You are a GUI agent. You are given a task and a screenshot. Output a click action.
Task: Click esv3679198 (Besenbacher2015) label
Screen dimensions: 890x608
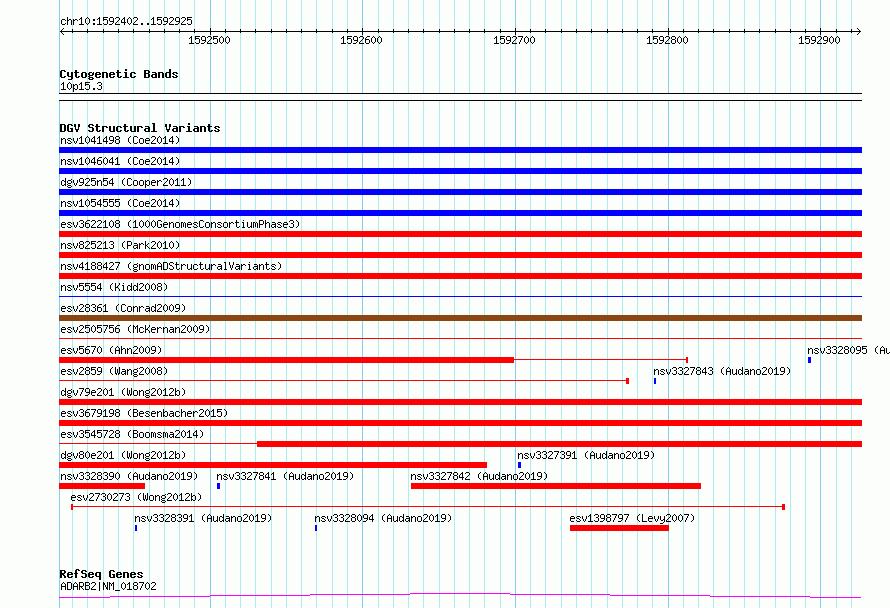pyautogui.click(x=144, y=413)
